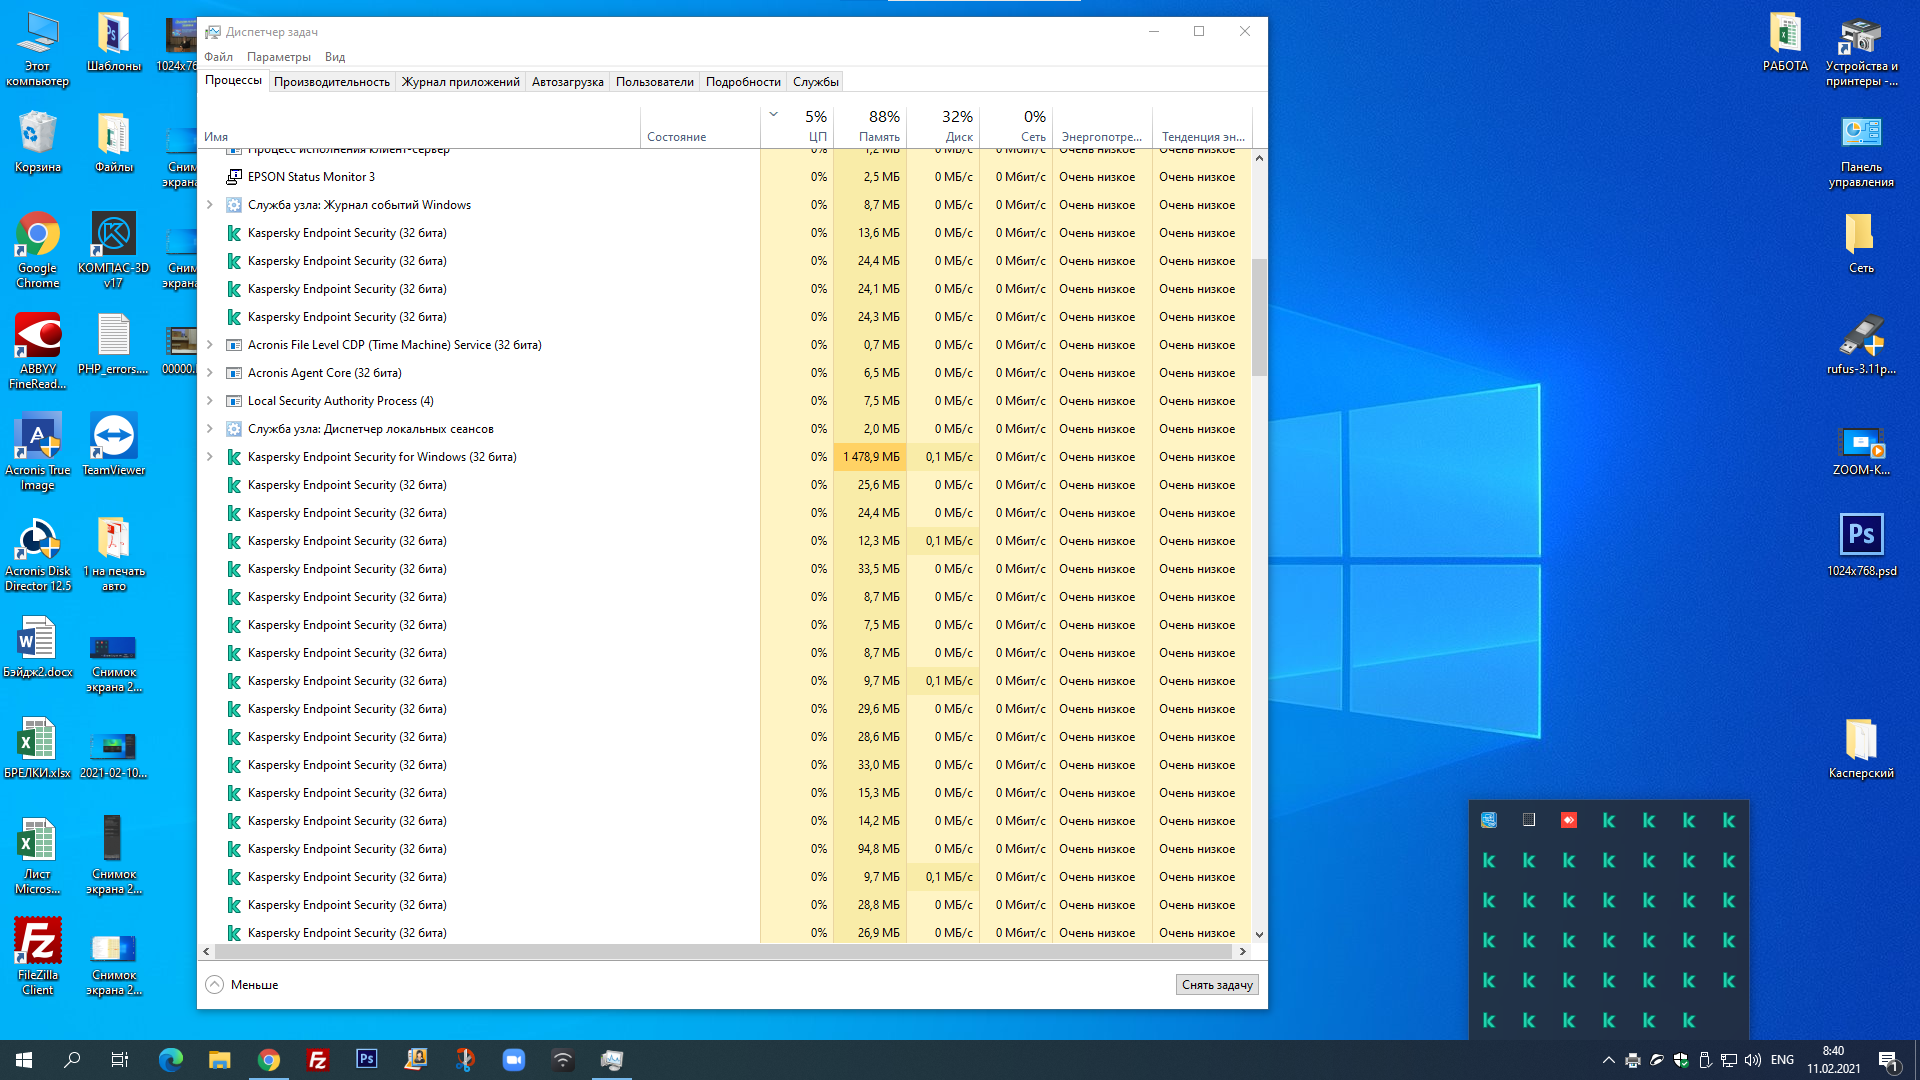Sort by Память column header

(878, 126)
